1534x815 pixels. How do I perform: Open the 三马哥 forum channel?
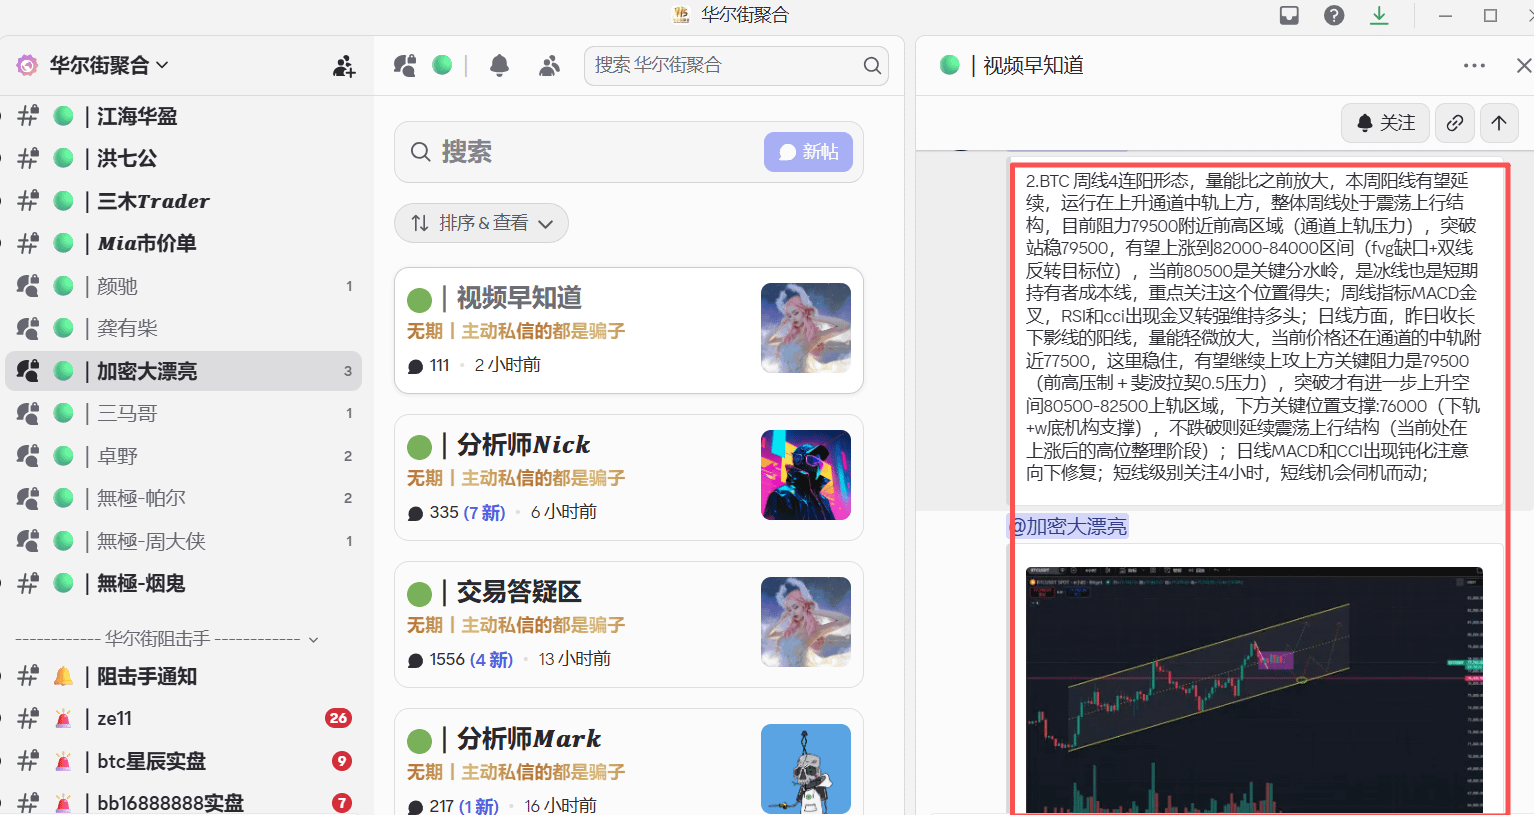tap(185, 413)
